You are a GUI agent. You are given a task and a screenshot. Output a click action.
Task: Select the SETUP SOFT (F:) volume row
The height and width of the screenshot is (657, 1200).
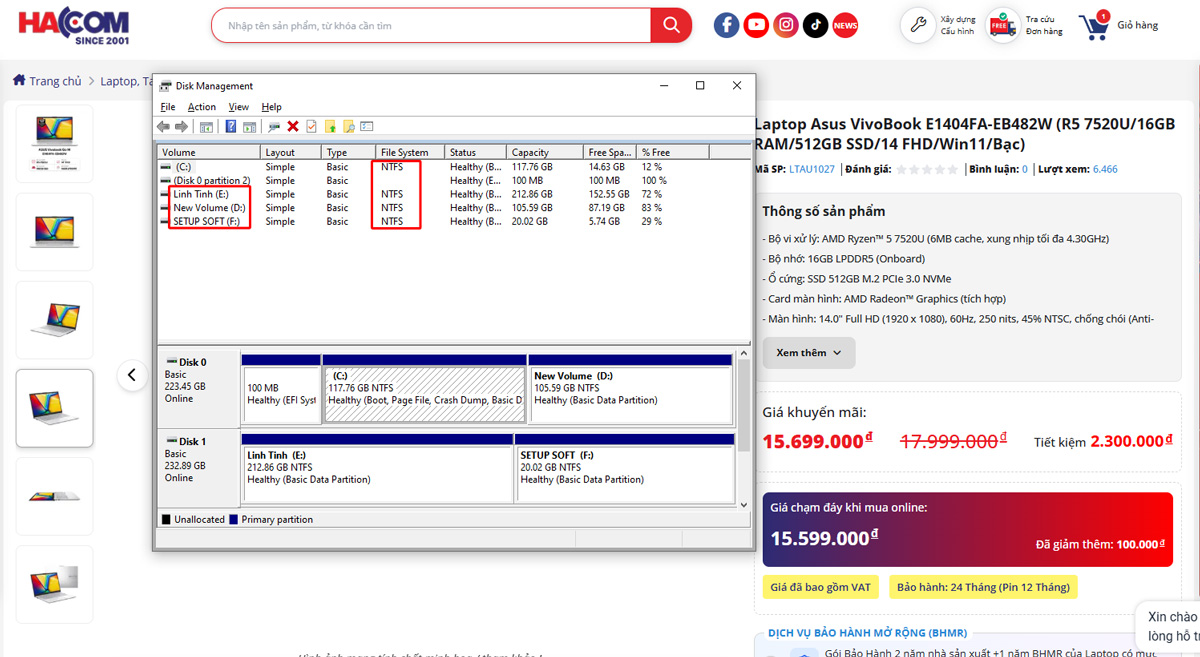click(x=206, y=222)
